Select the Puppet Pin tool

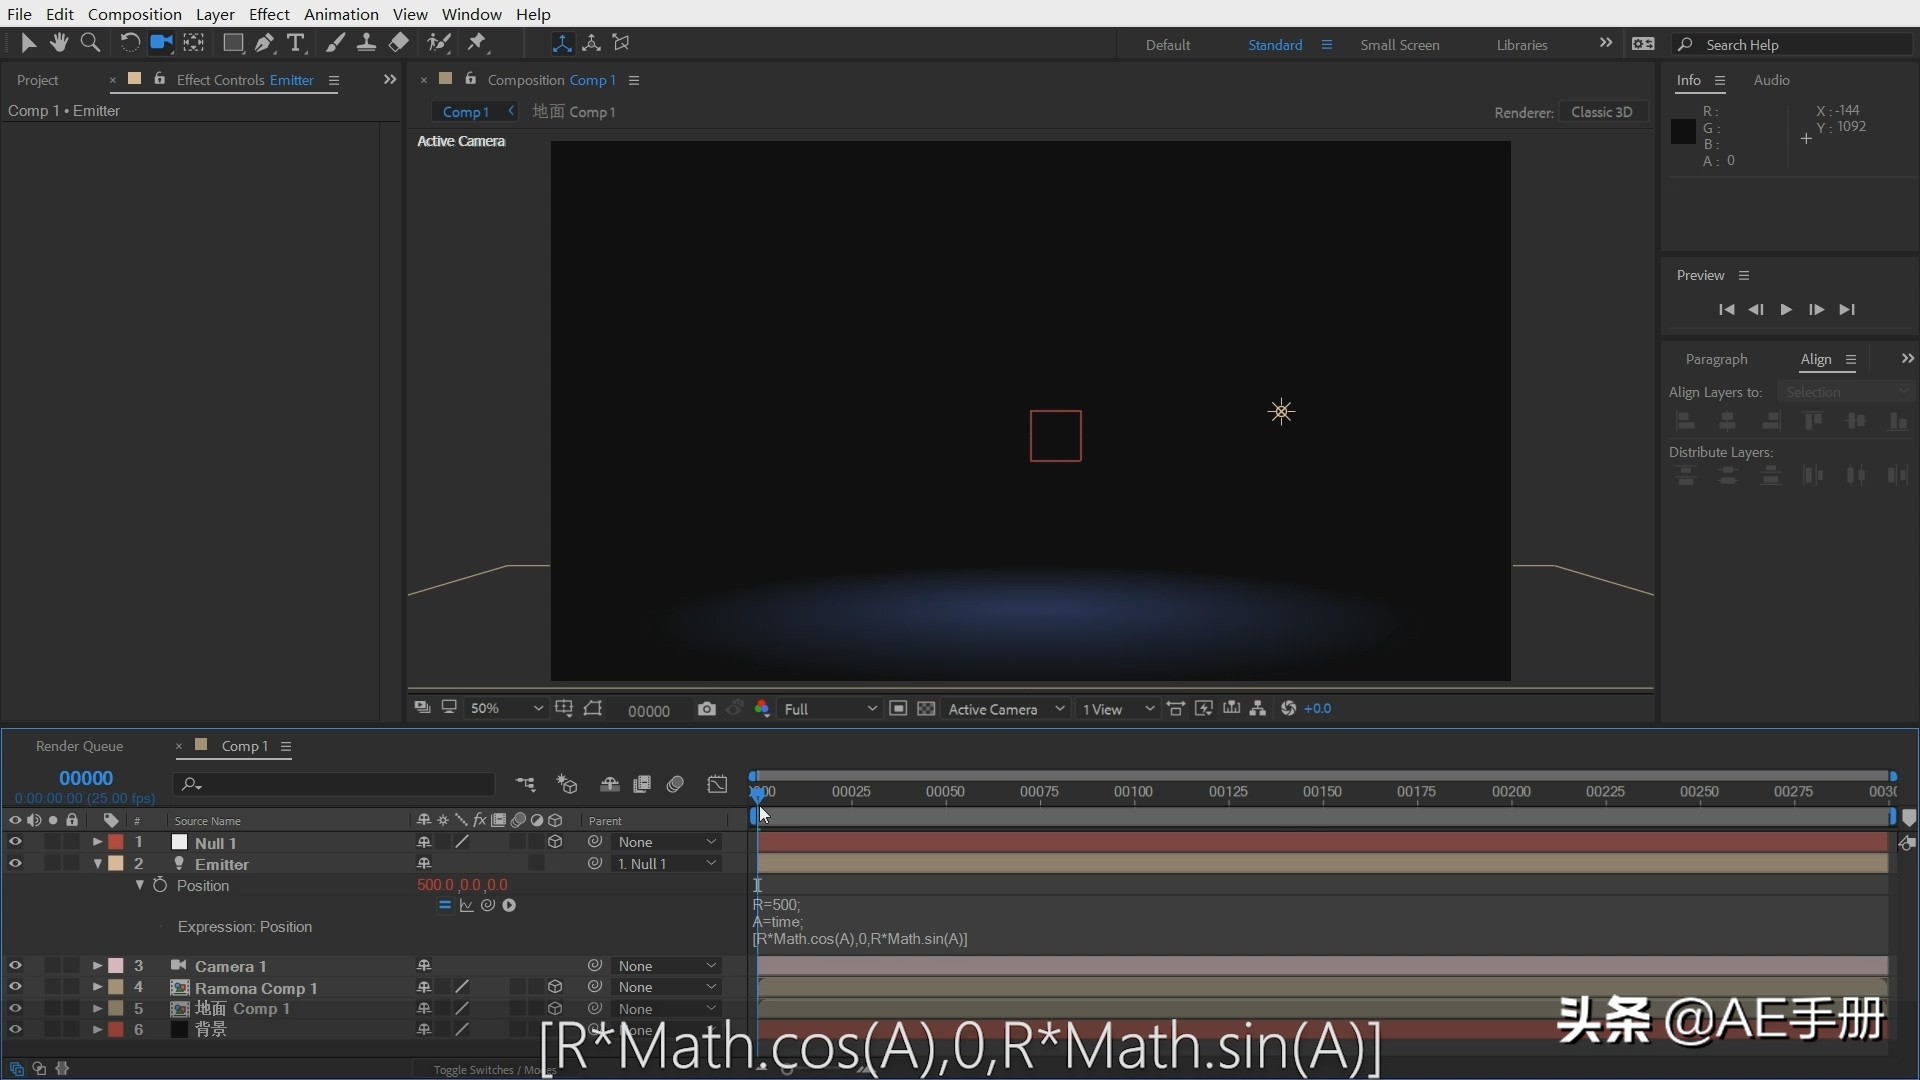click(x=477, y=42)
